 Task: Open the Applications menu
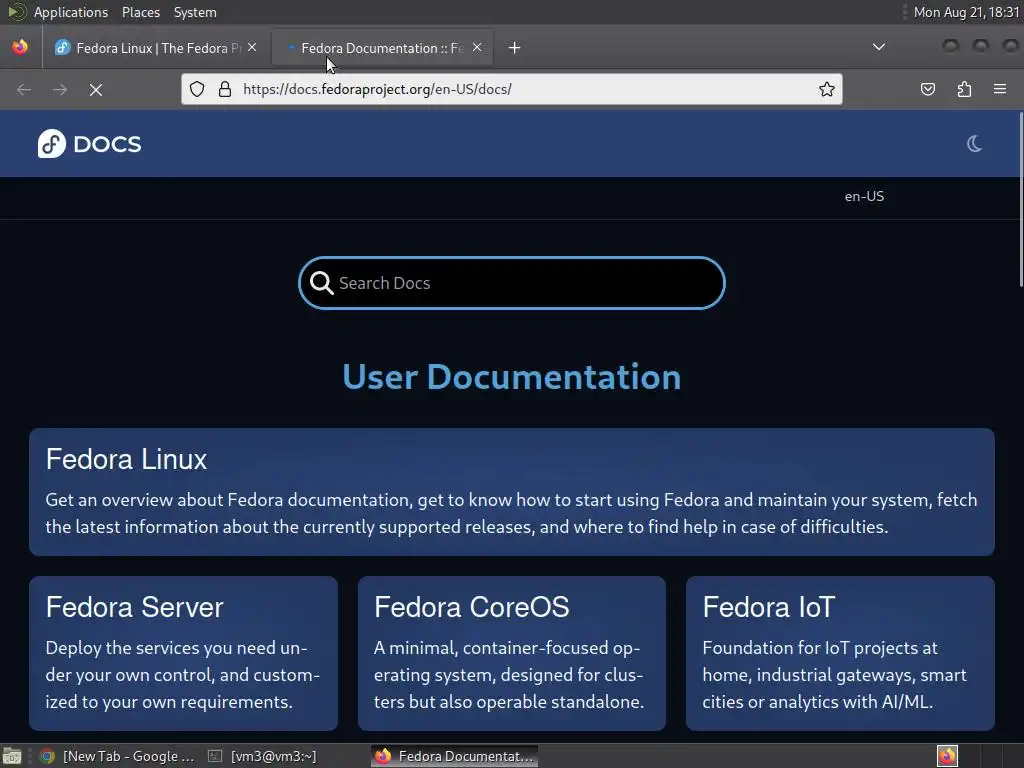pyautogui.click(x=71, y=12)
